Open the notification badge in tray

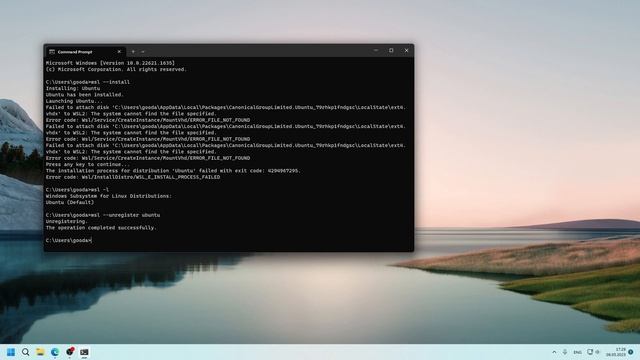tap(631, 352)
